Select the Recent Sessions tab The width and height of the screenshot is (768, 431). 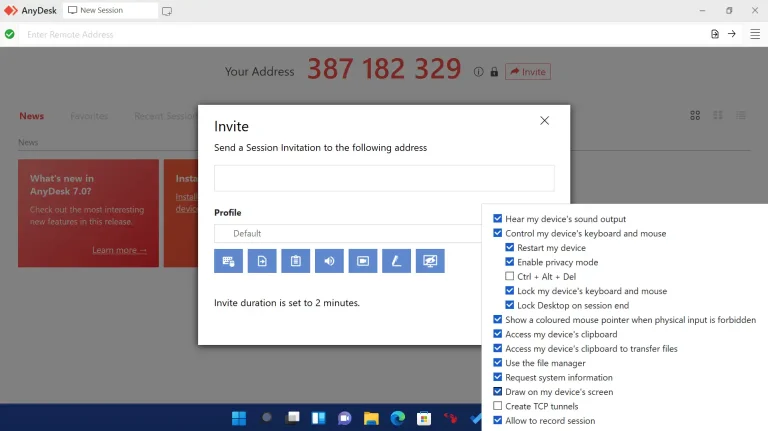pyautogui.click(x=166, y=116)
